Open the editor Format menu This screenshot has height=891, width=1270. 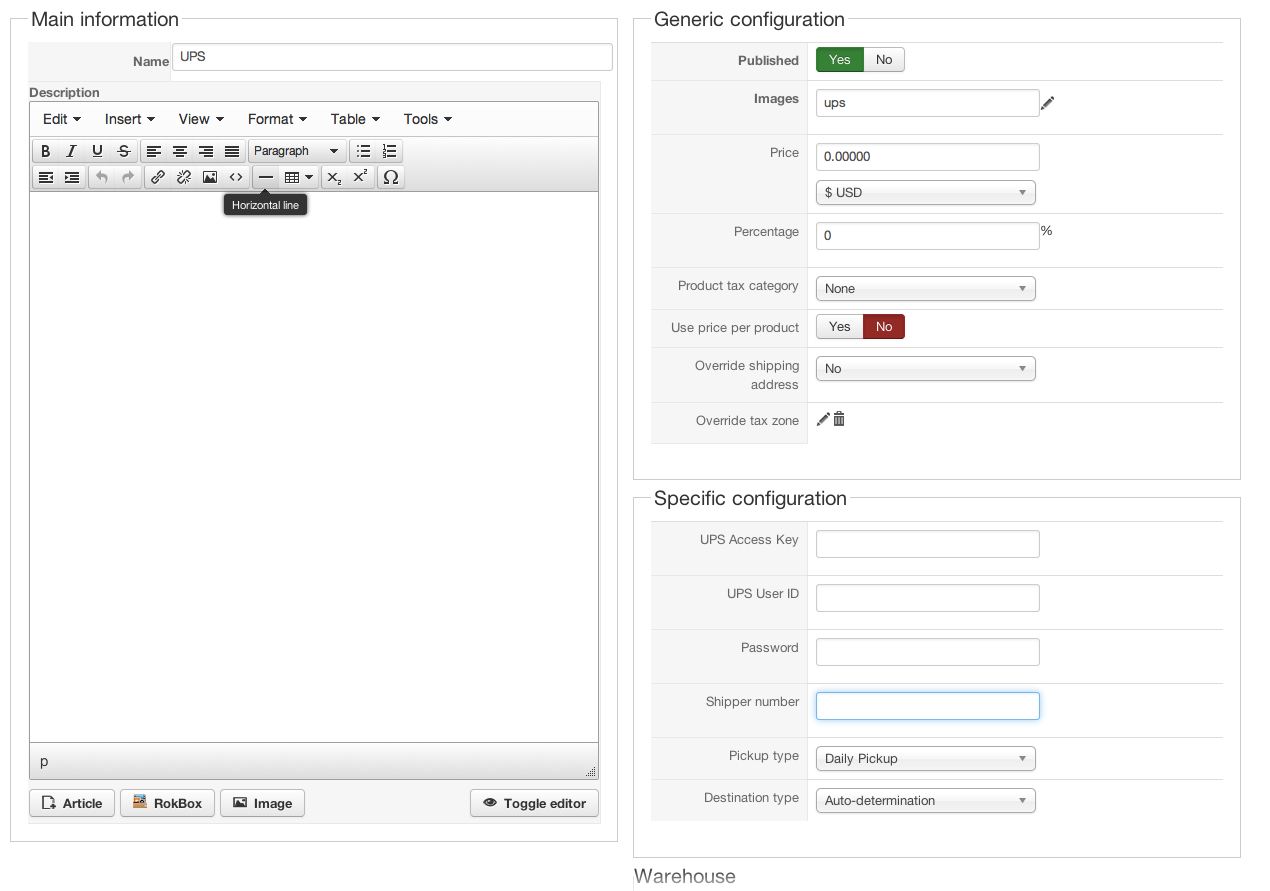pyautogui.click(x=277, y=119)
